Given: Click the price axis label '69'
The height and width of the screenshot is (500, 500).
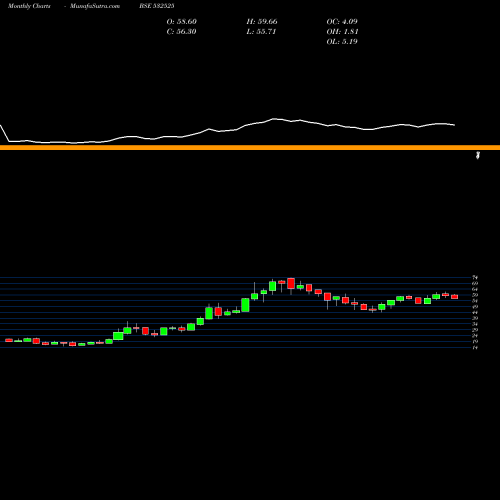Looking at the screenshot, I should tap(475, 283).
